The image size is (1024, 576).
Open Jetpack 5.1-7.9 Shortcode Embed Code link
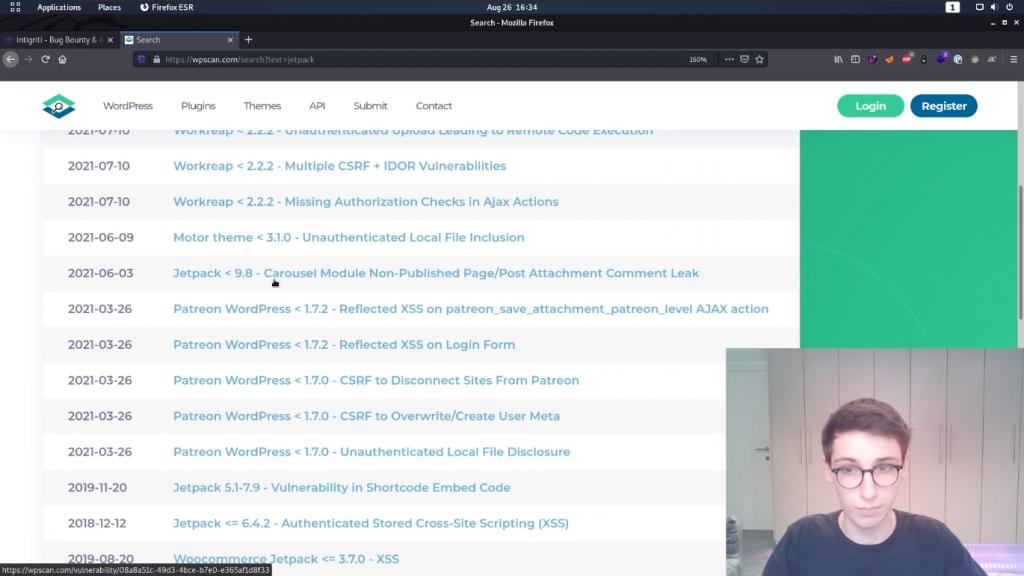point(342,488)
